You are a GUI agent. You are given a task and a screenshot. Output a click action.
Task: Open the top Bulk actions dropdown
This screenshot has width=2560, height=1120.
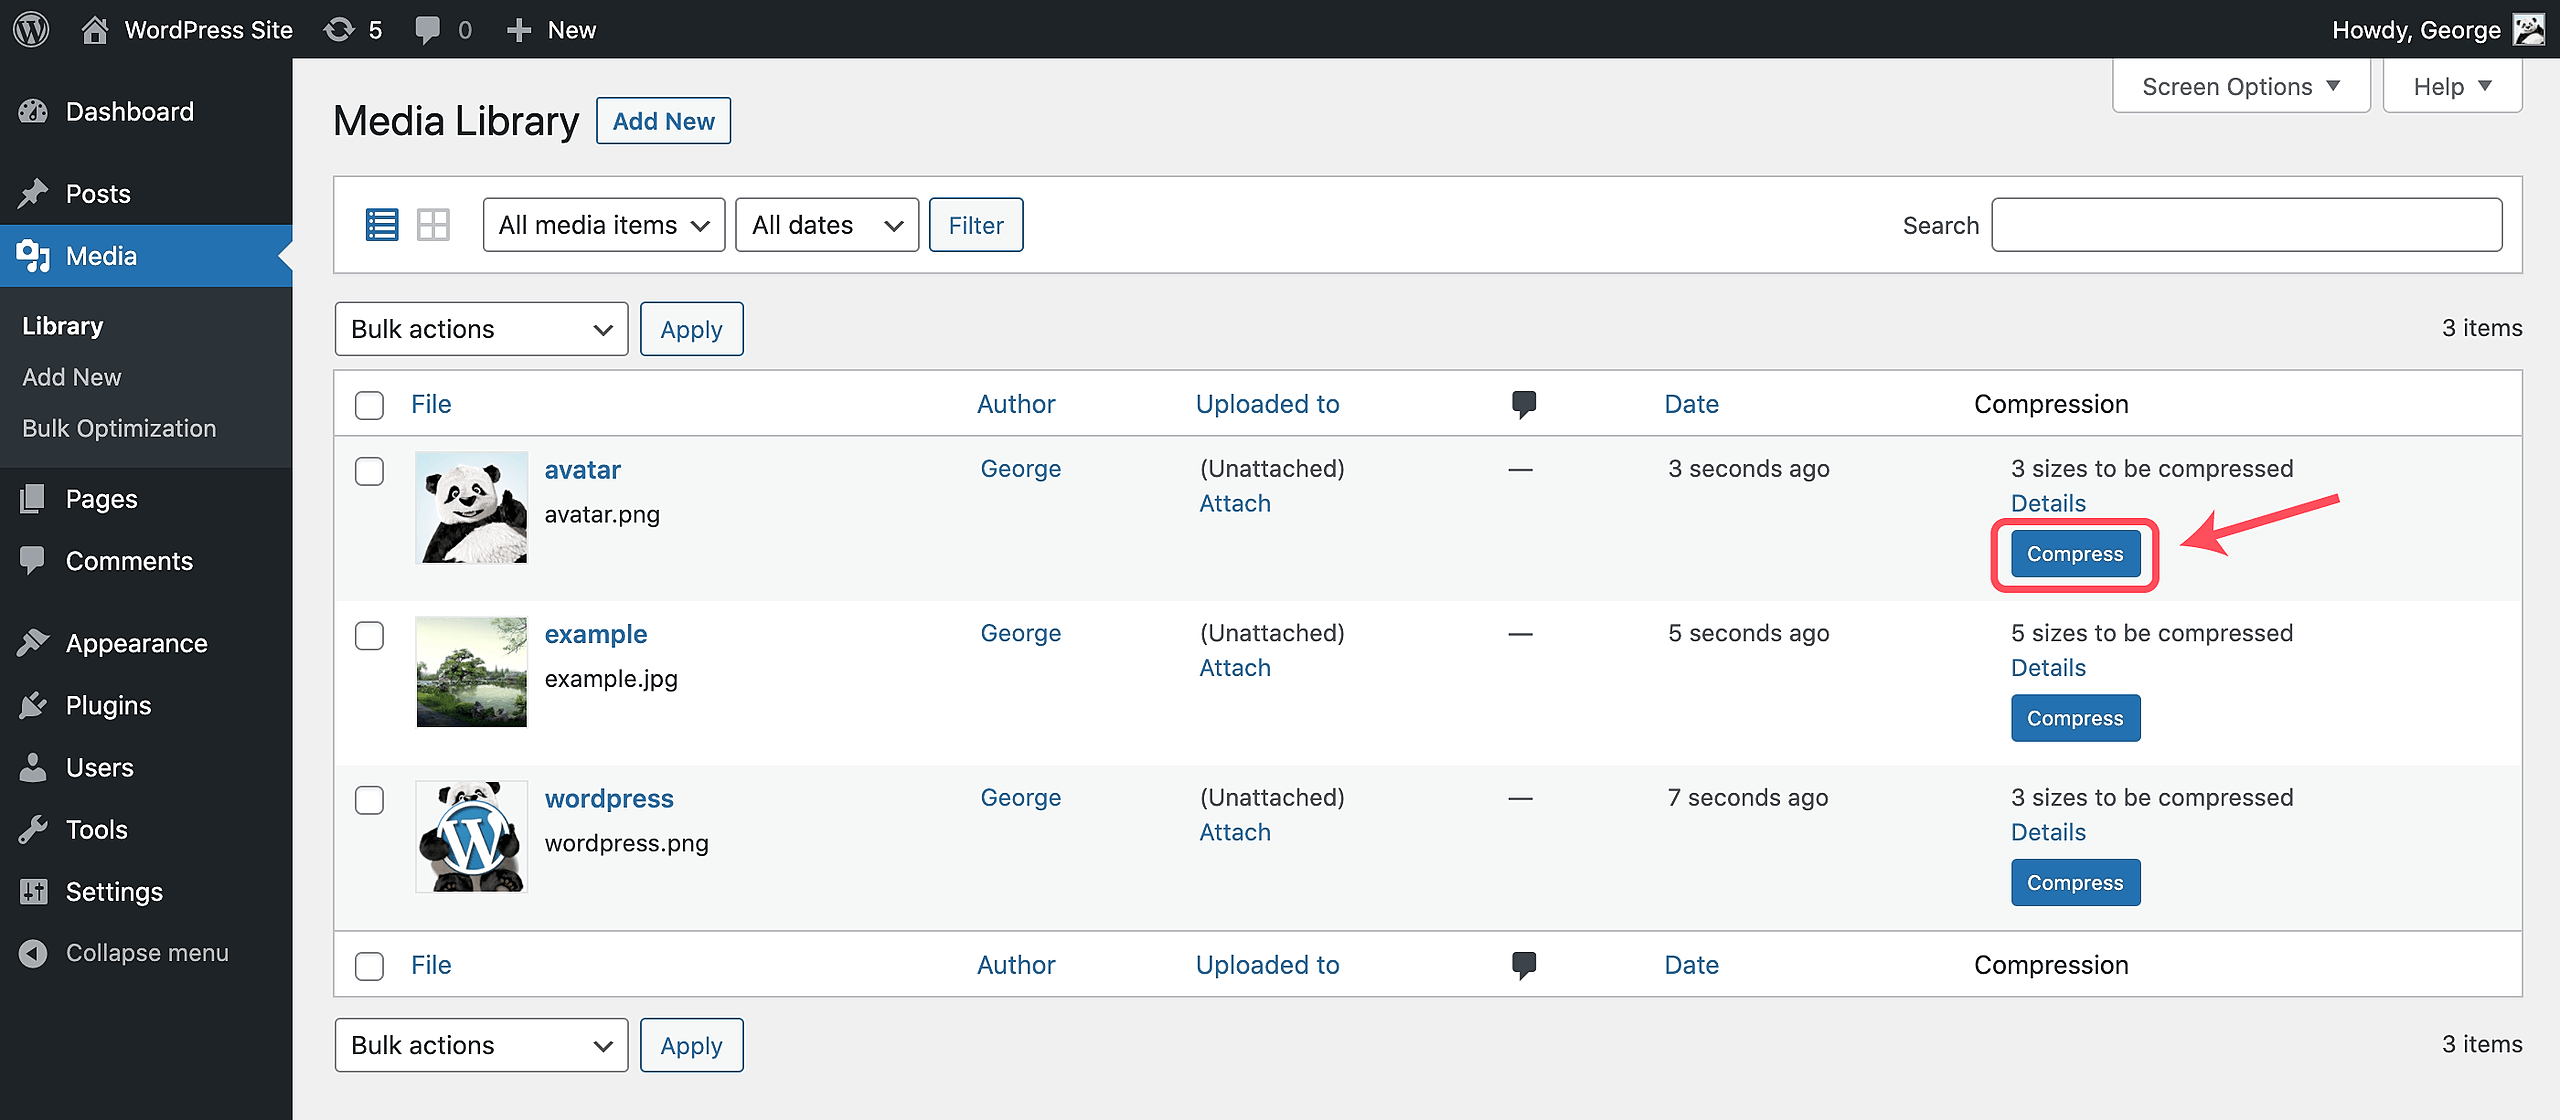coord(481,329)
